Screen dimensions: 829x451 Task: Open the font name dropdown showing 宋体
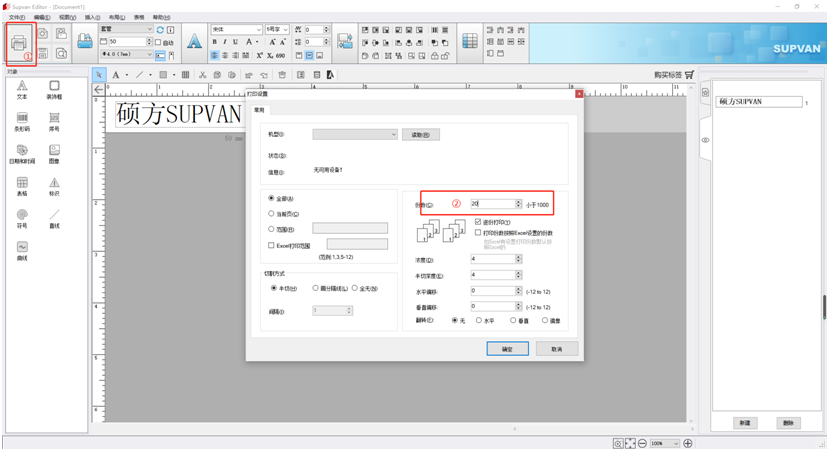tap(257, 30)
